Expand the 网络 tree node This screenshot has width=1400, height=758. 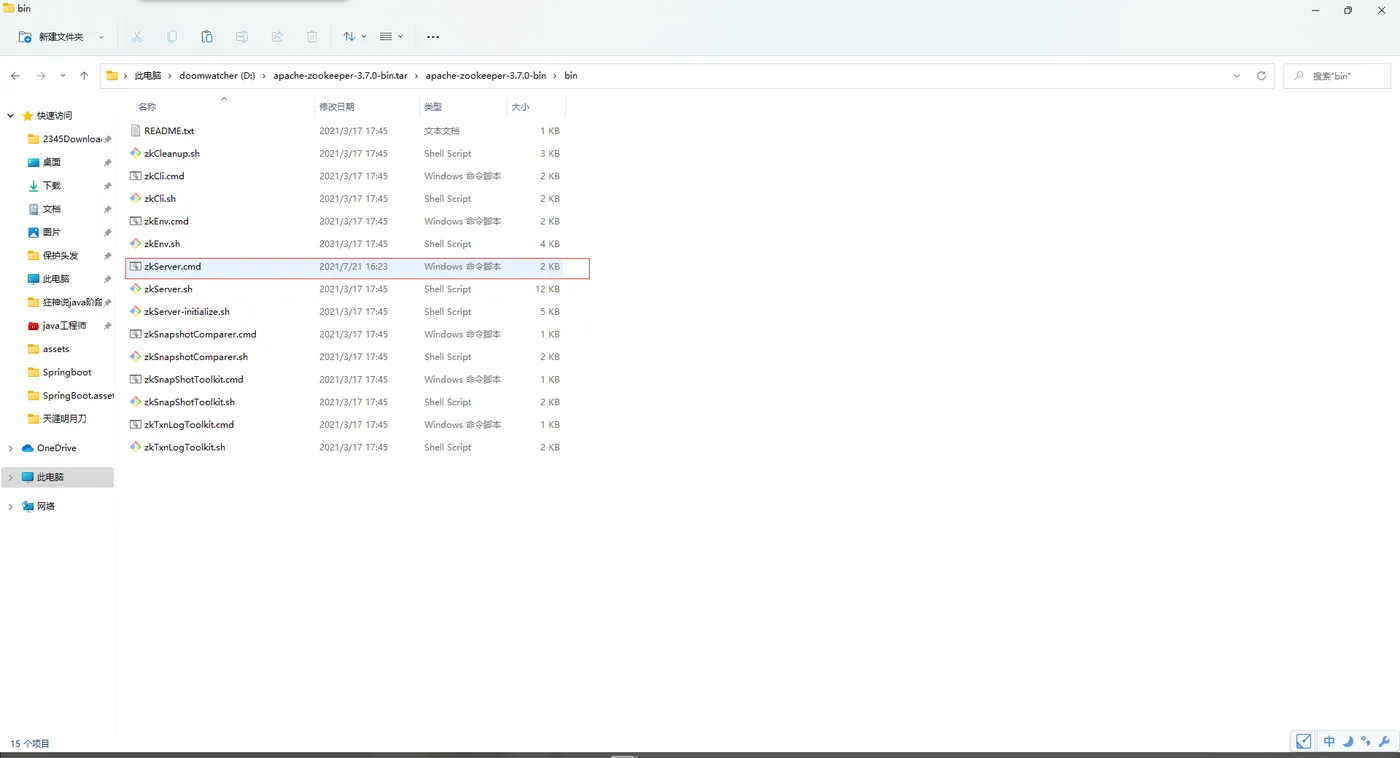point(11,507)
